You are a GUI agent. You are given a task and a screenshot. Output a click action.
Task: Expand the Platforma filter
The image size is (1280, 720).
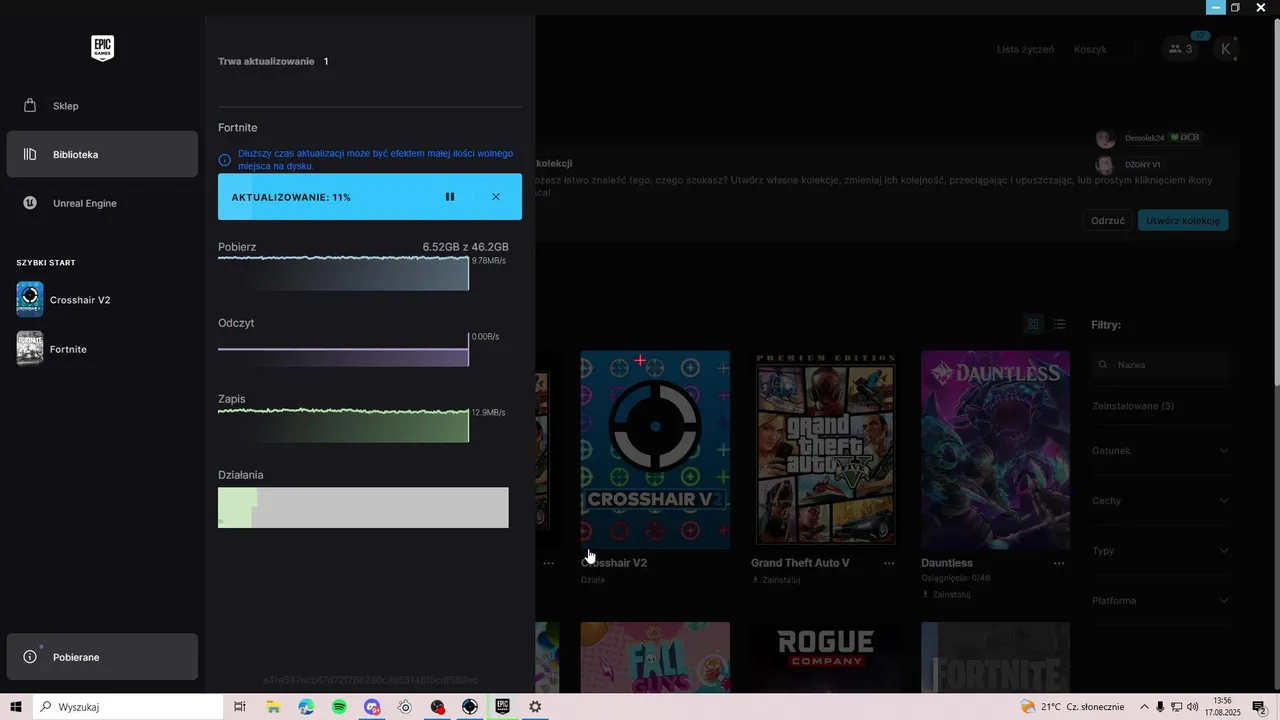click(1161, 601)
